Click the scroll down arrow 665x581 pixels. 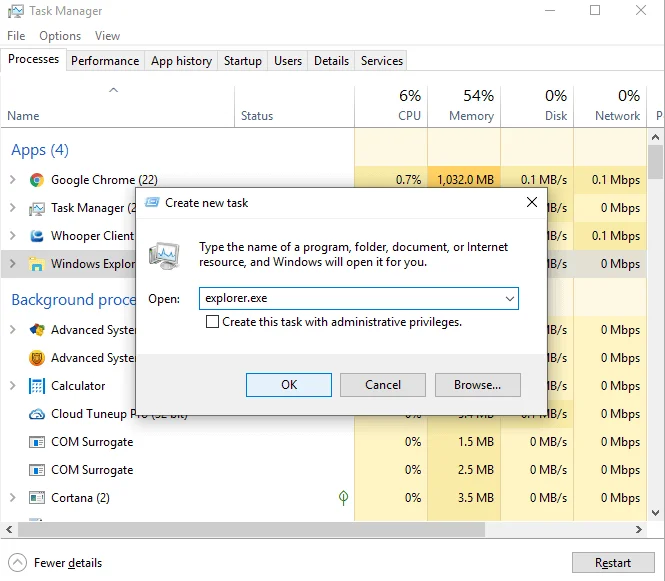[656, 513]
